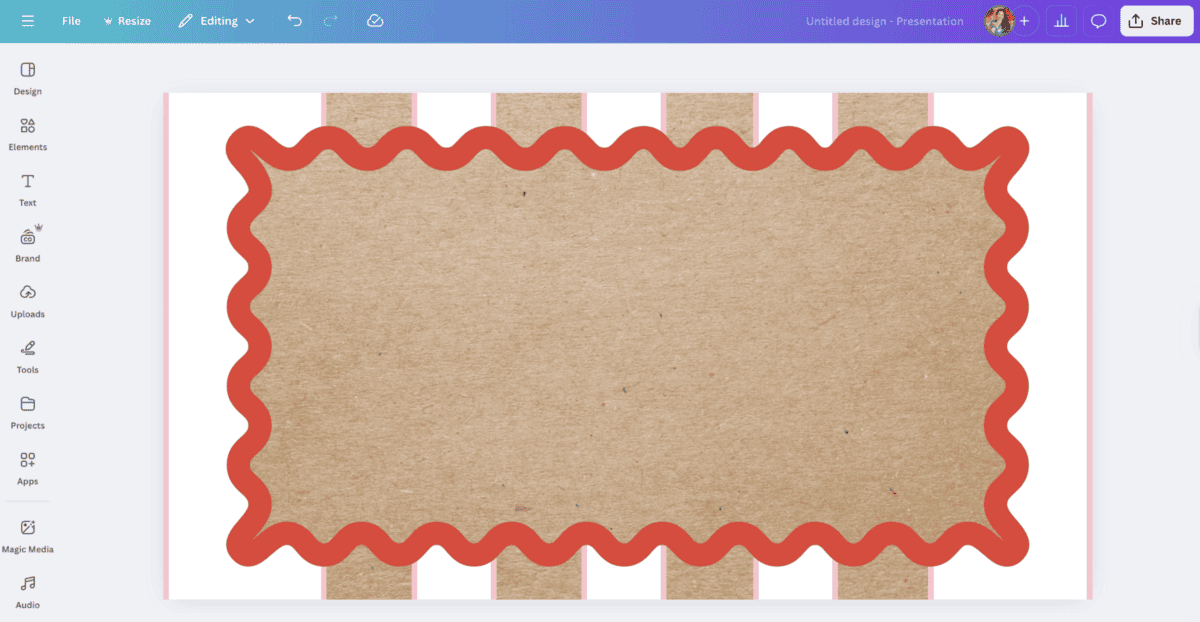The height and width of the screenshot is (622, 1200).
Task: Click the Redo arrow
Action: tap(331, 21)
